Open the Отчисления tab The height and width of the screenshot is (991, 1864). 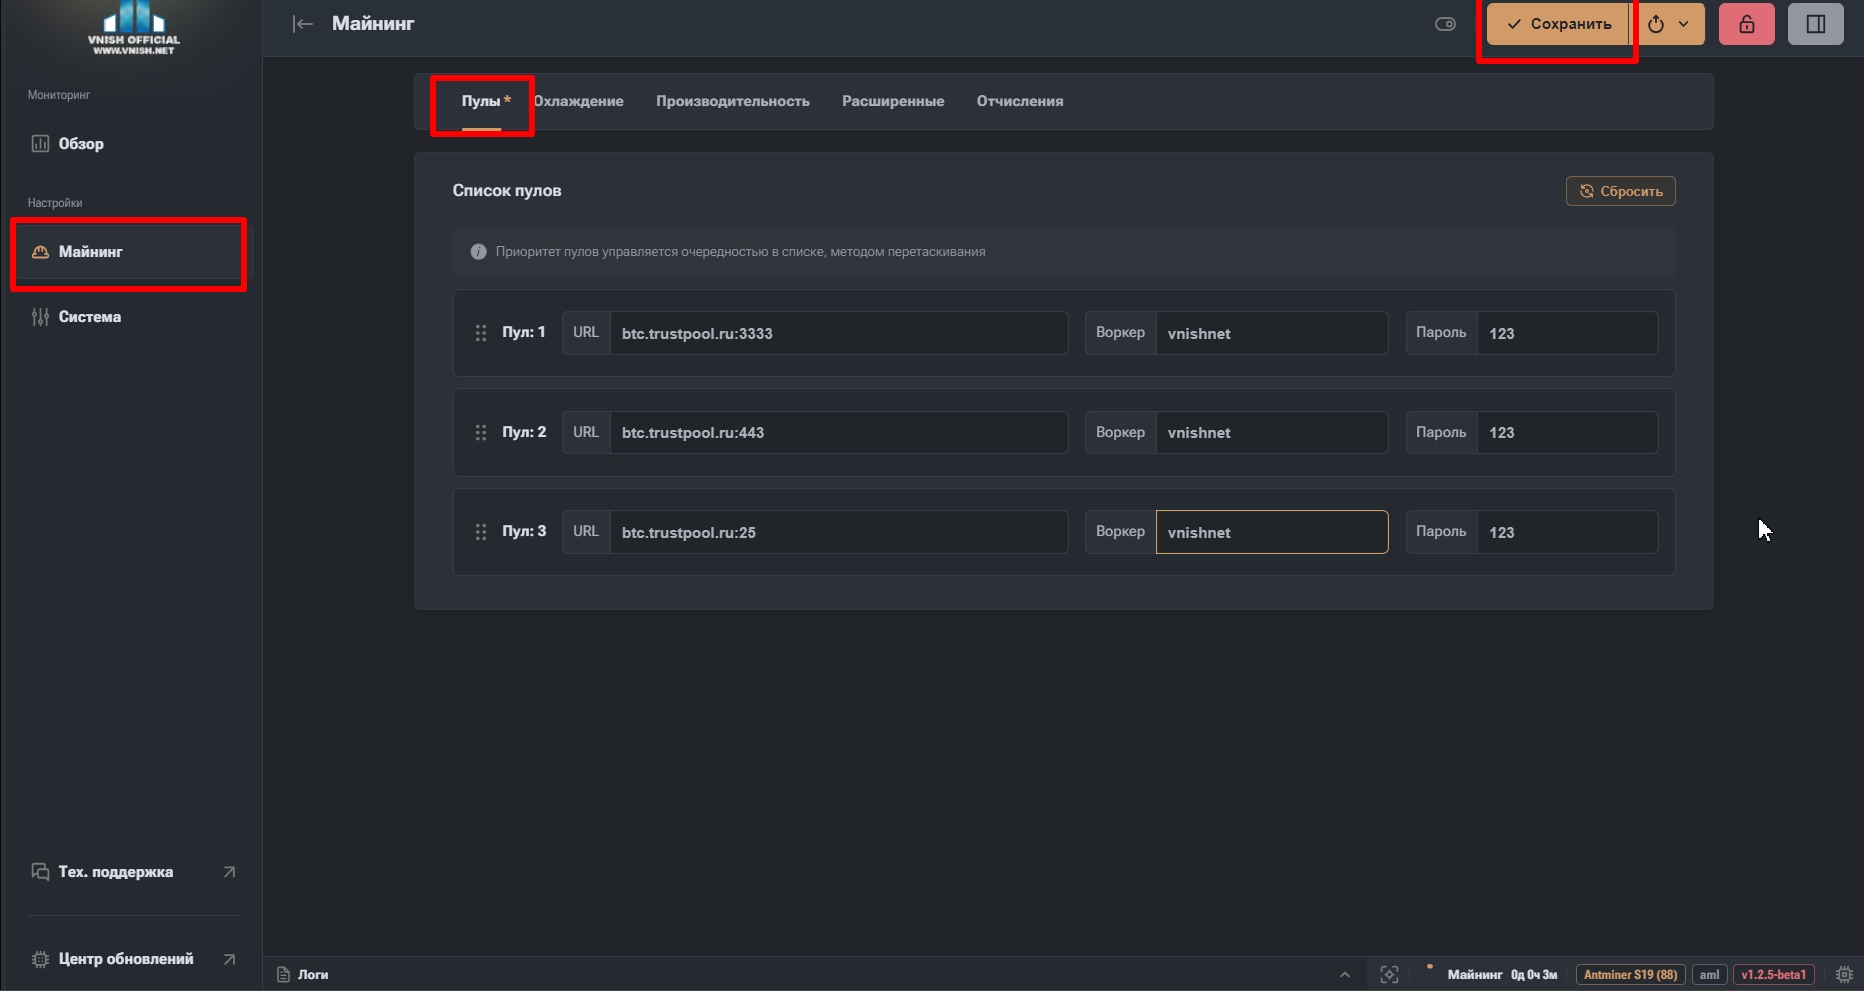click(x=1020, y=101)
